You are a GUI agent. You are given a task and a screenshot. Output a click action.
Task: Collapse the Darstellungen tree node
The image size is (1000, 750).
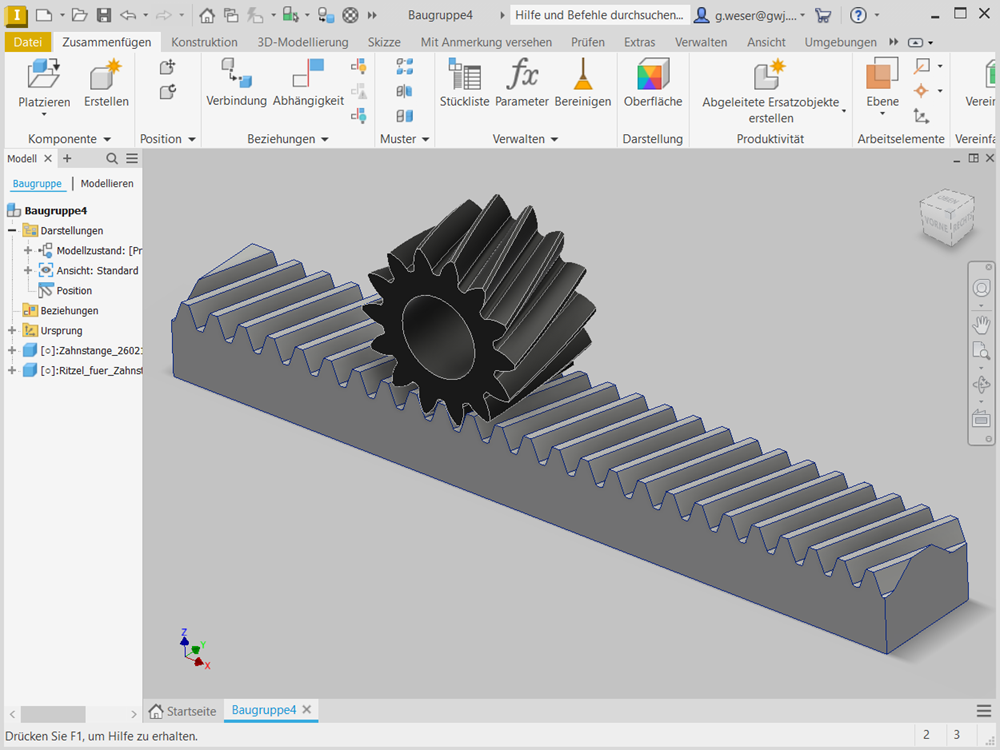[x=12, y=231]
